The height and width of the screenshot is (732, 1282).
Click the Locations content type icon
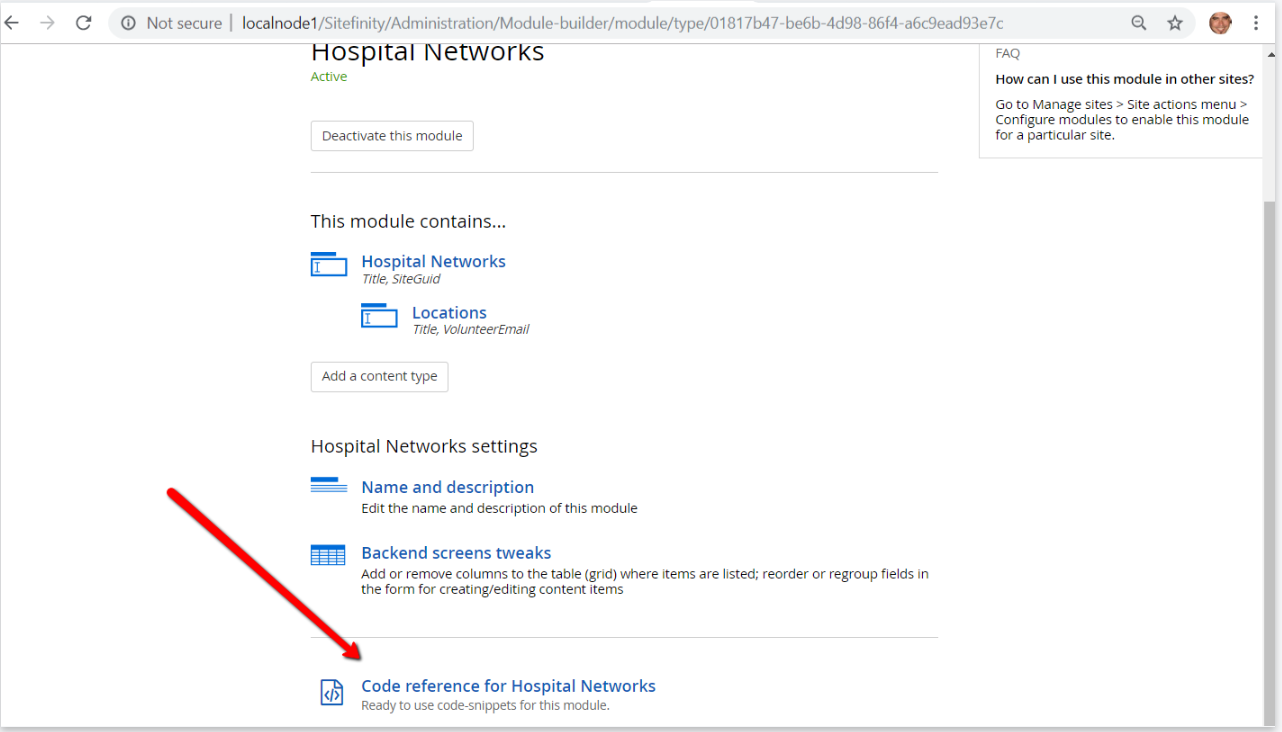(379, 315)
